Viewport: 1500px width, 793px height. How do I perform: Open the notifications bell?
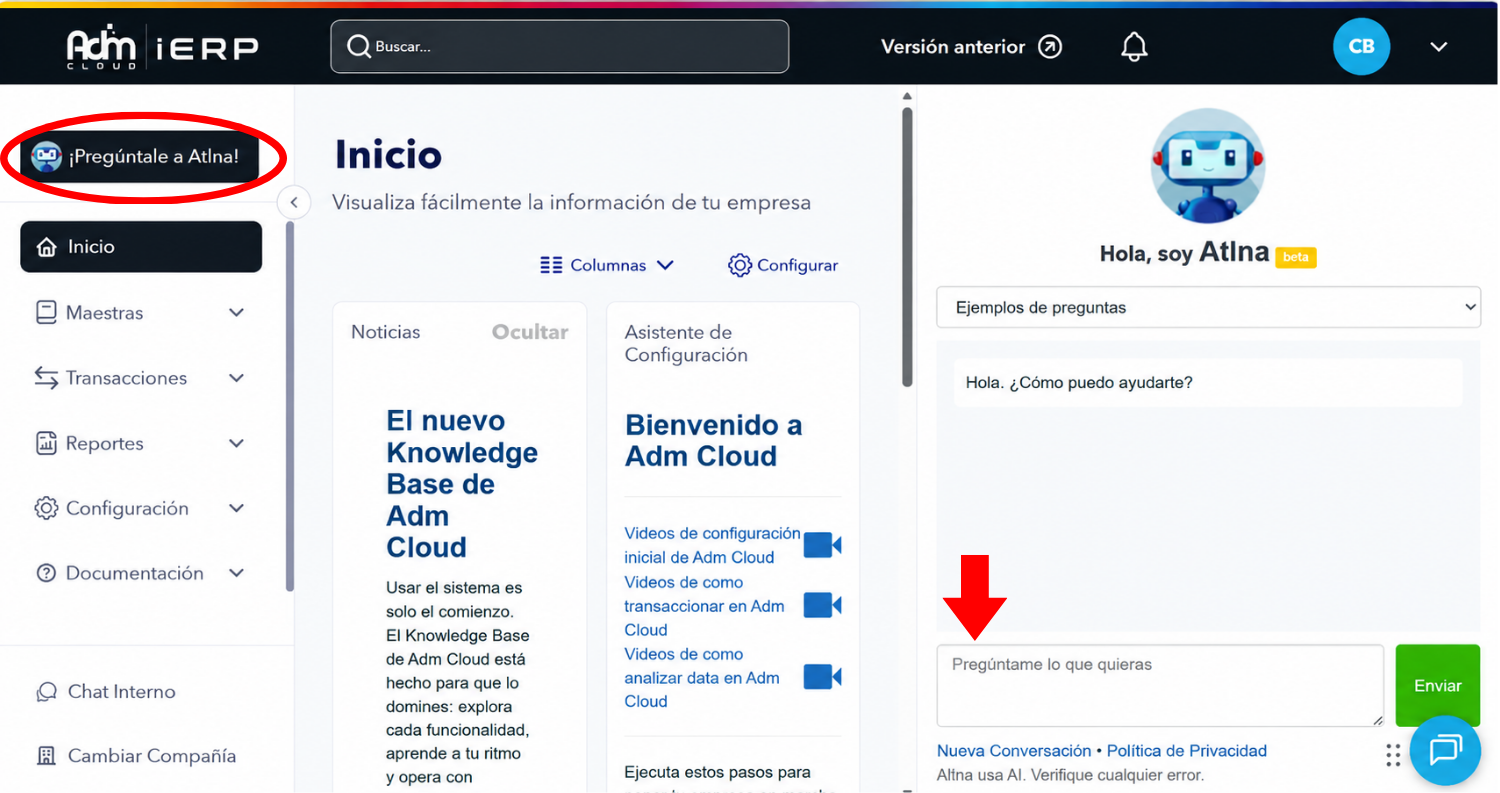(1134, 47)
